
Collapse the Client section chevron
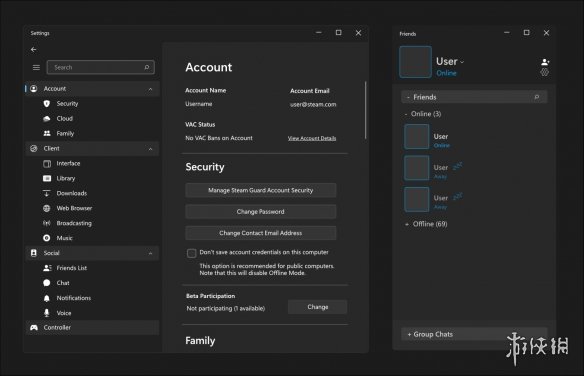coord(150,149)
